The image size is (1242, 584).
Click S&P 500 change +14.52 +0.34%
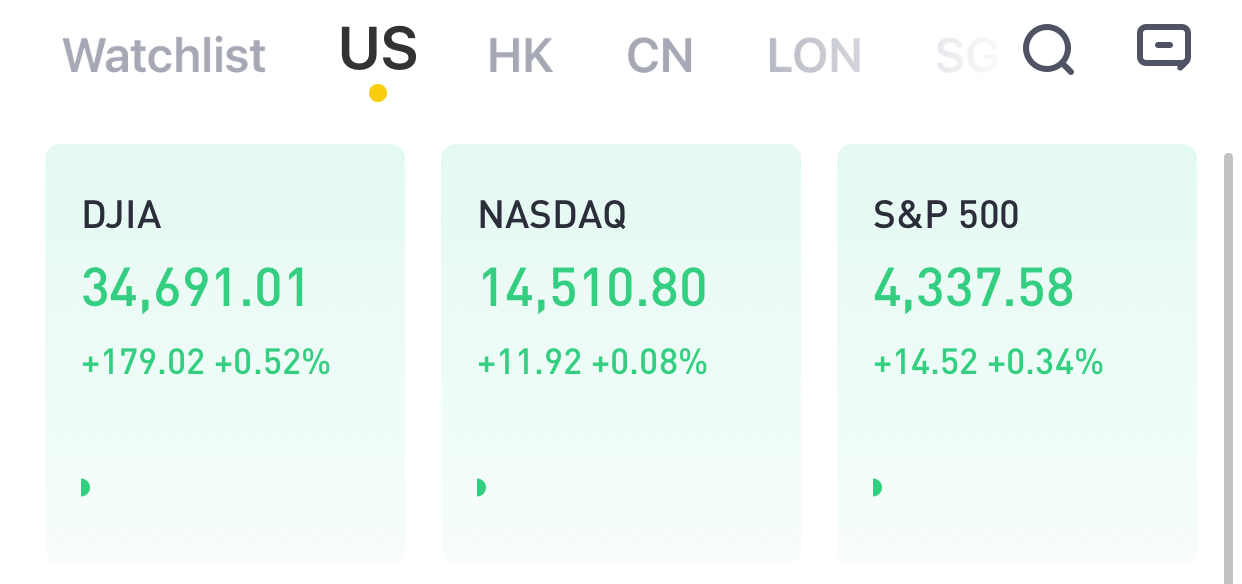(x=988, y=362)
